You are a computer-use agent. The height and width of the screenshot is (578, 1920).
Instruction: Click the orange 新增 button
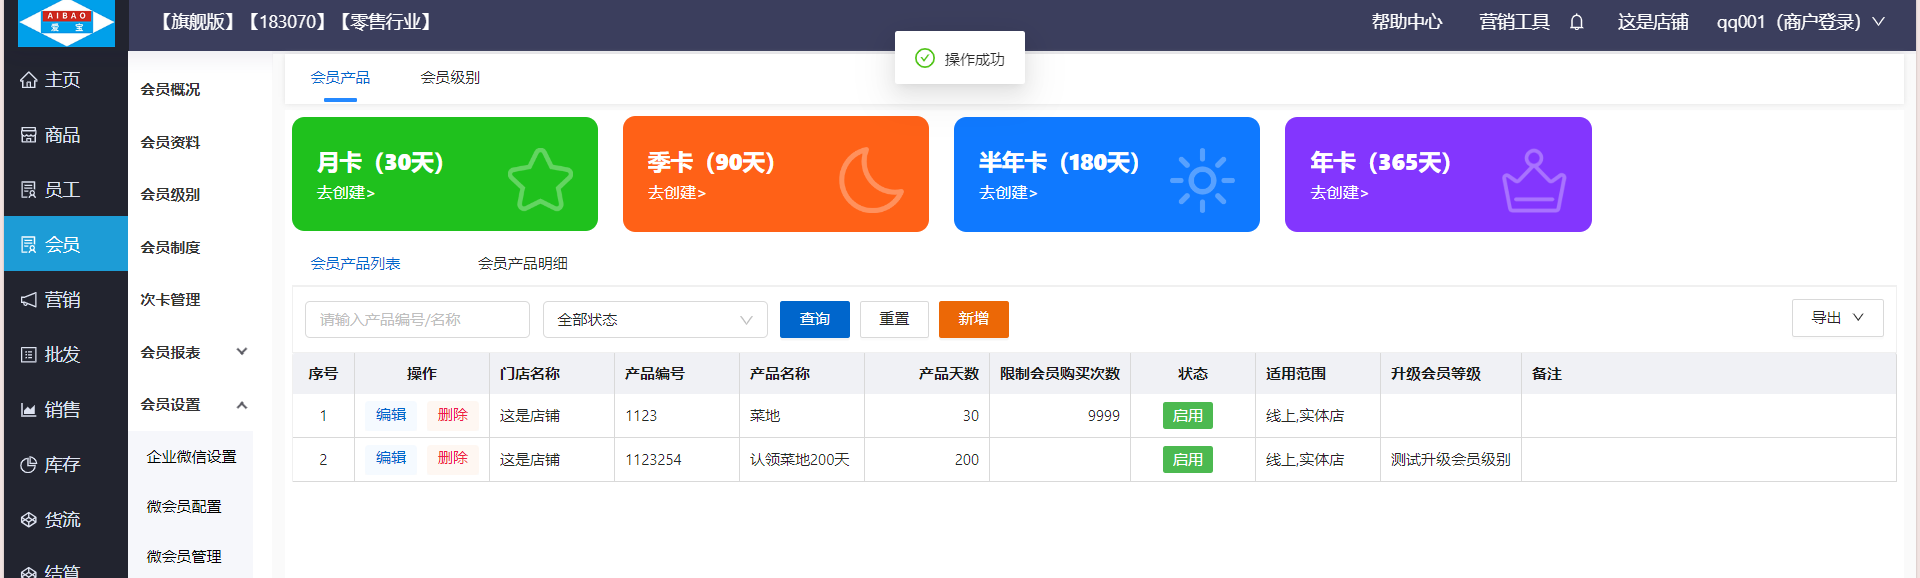[x=973, y=319]
